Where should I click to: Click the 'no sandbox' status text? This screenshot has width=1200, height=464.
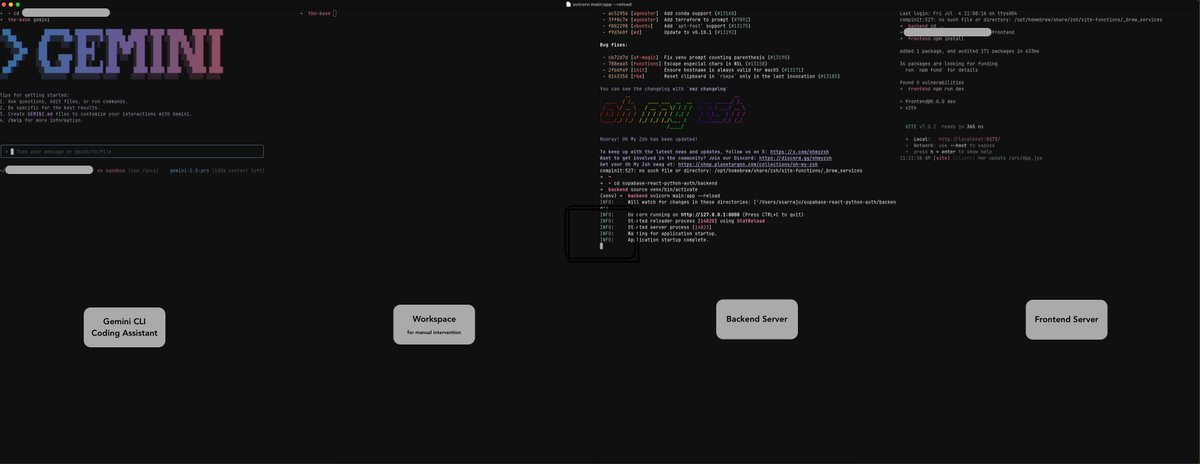tap(113, 171)
